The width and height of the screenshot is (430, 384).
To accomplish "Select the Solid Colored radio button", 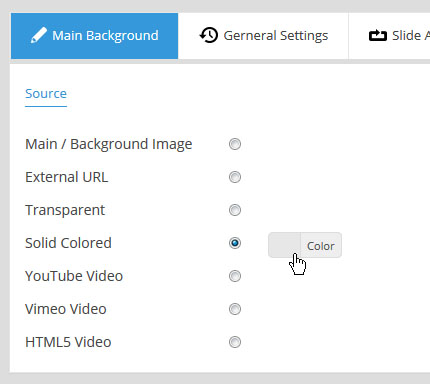I will click(x=235, y=243).
